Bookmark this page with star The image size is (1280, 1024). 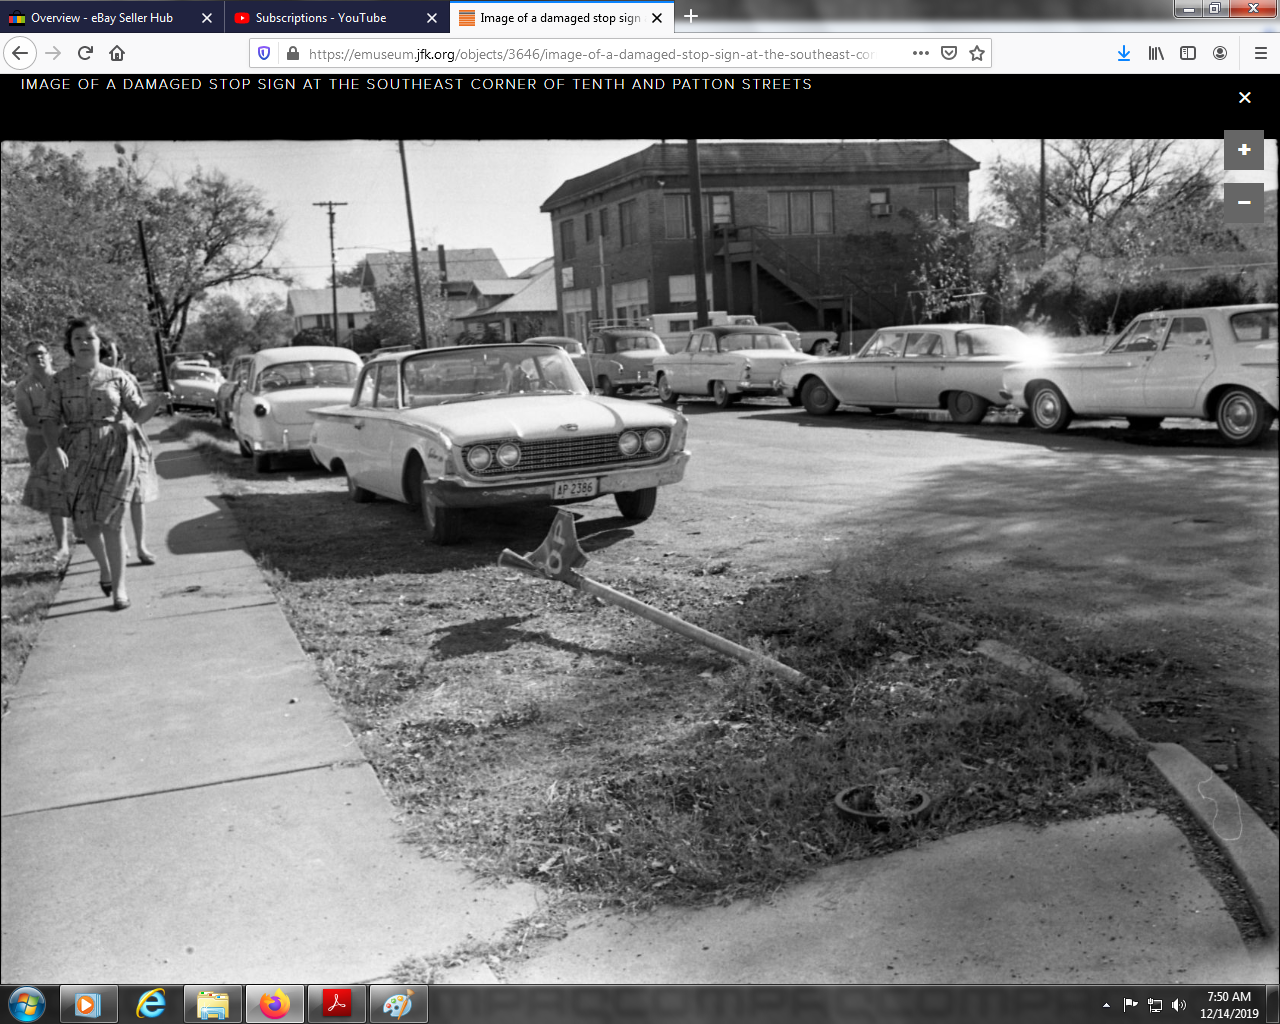point(977,53)
